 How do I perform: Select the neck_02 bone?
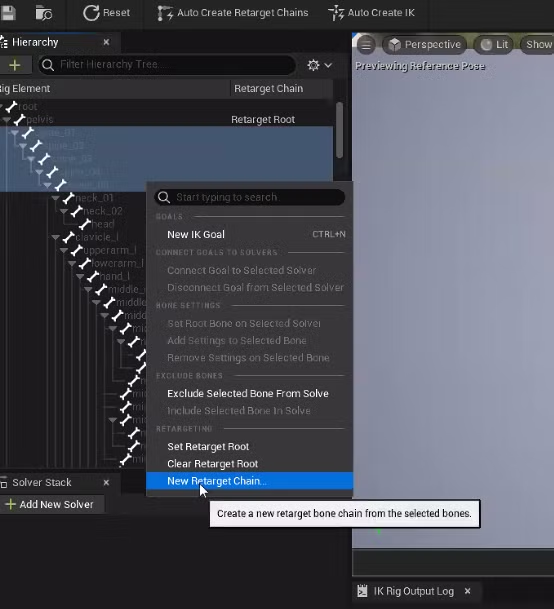[x=103, y=211]
